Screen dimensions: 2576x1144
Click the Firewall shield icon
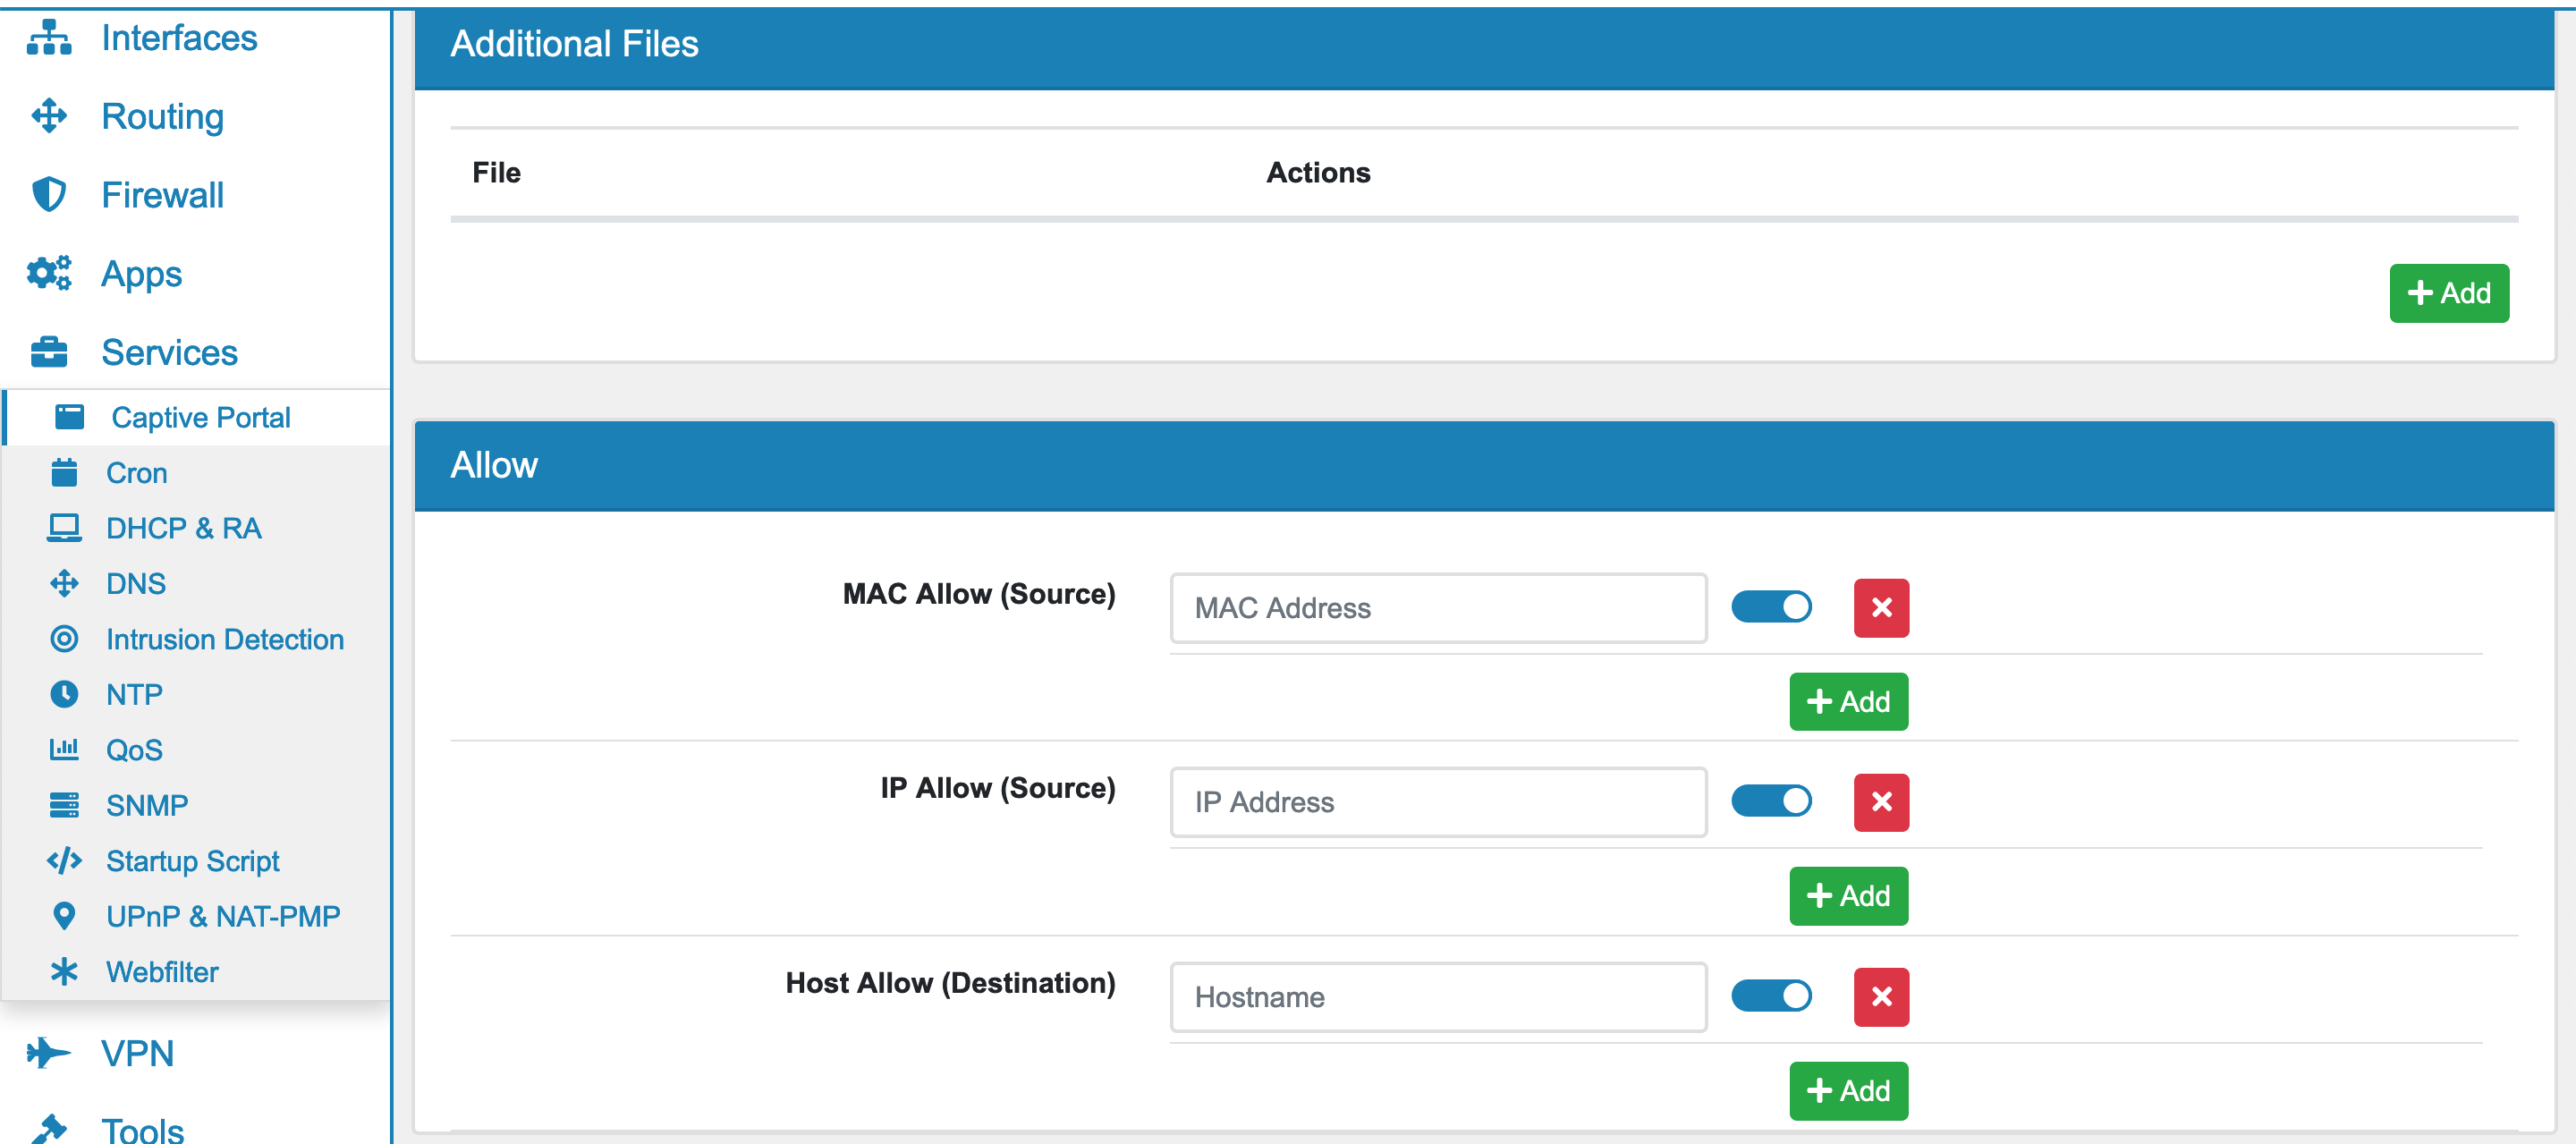(x=49, y=194)
